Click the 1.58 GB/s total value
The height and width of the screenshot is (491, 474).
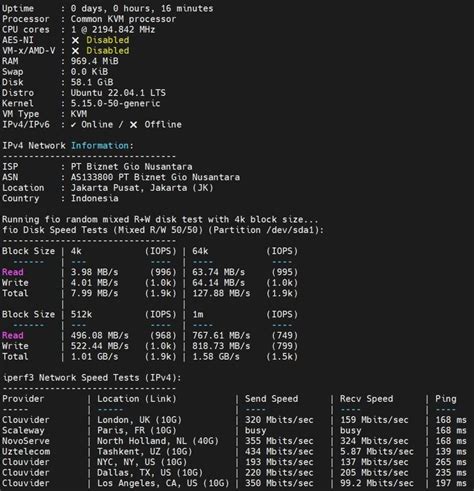[x=216, y=357]
